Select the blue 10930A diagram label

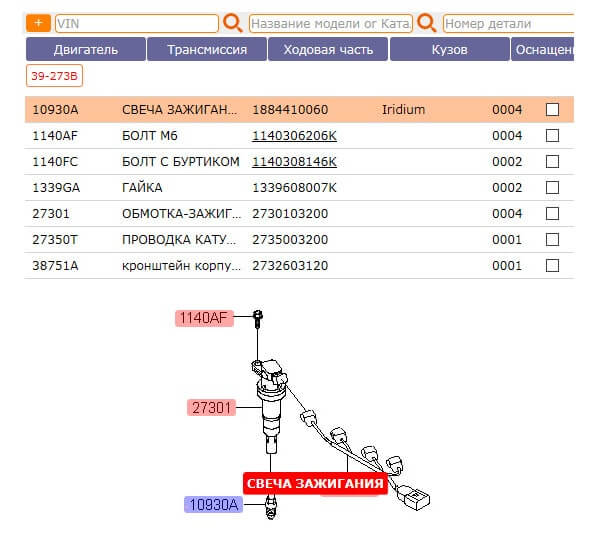pos(213,505)
